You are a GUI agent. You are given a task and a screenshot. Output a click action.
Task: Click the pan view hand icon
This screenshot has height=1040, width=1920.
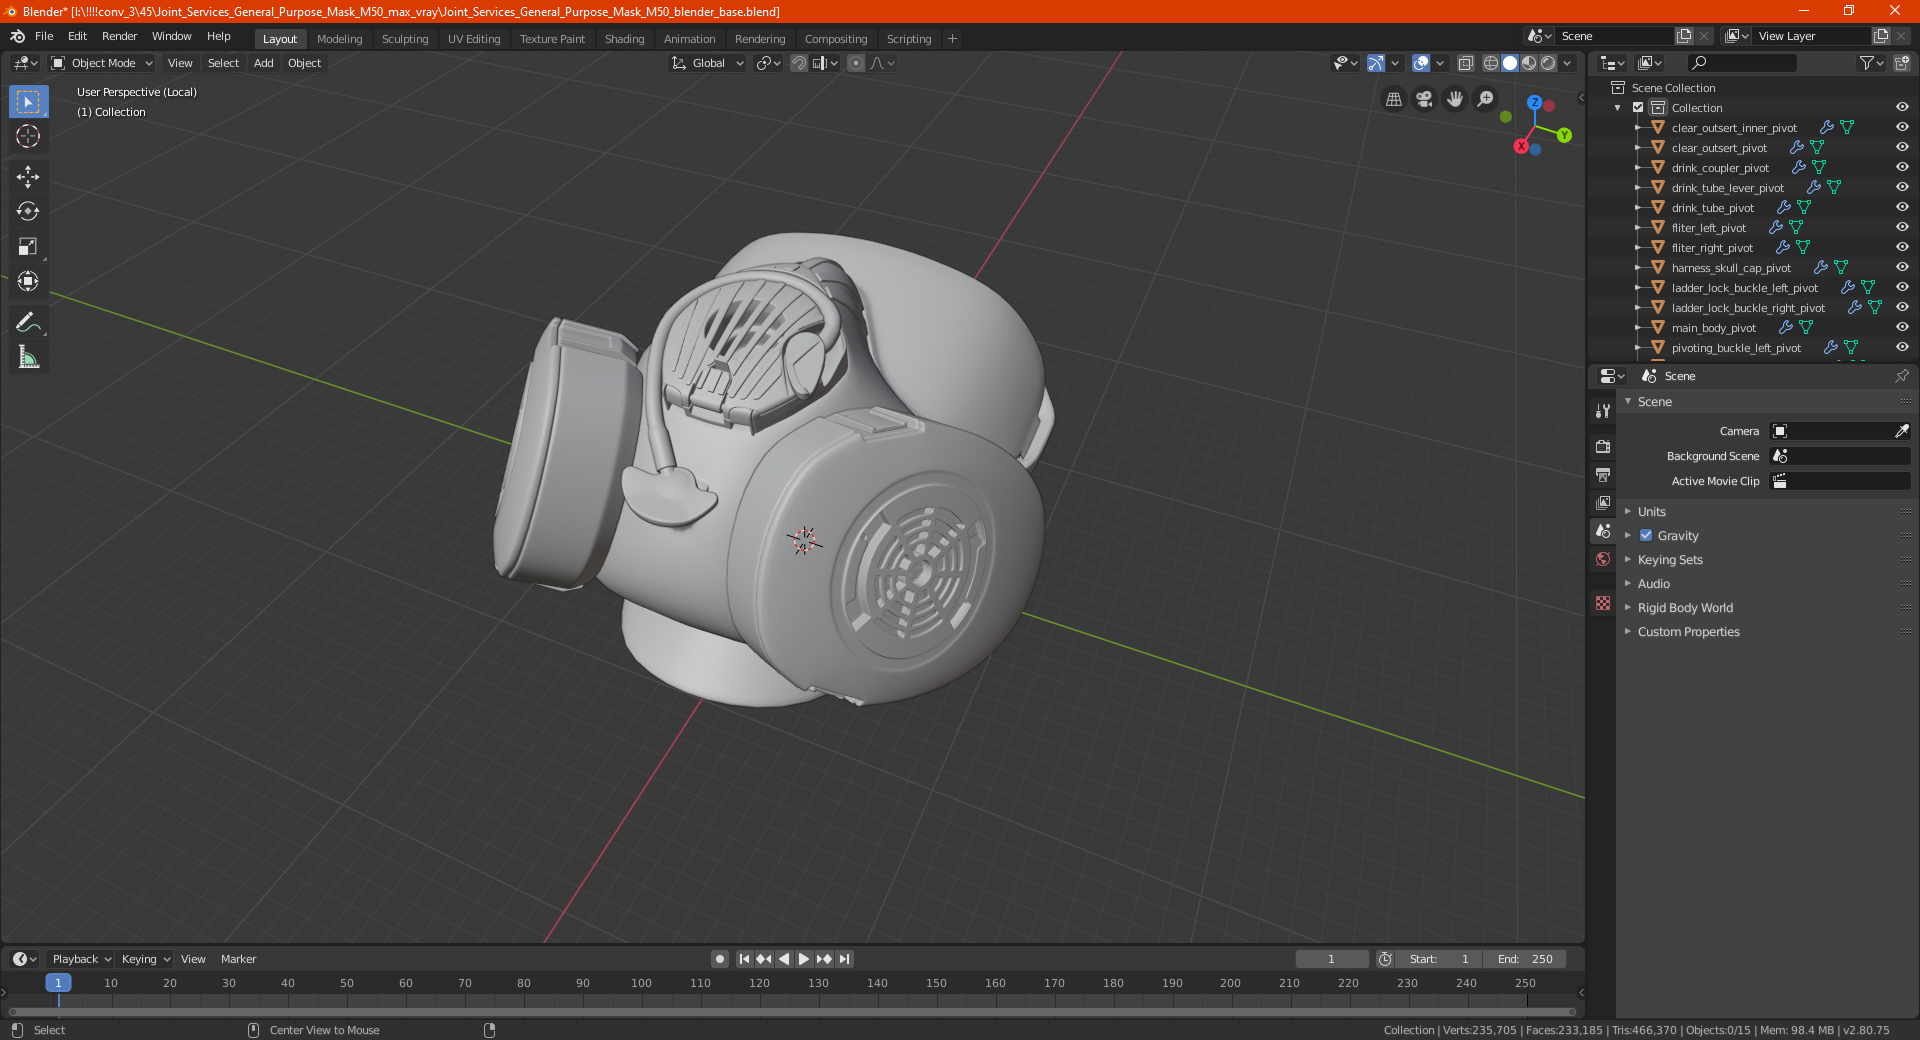click(1455, 99)
